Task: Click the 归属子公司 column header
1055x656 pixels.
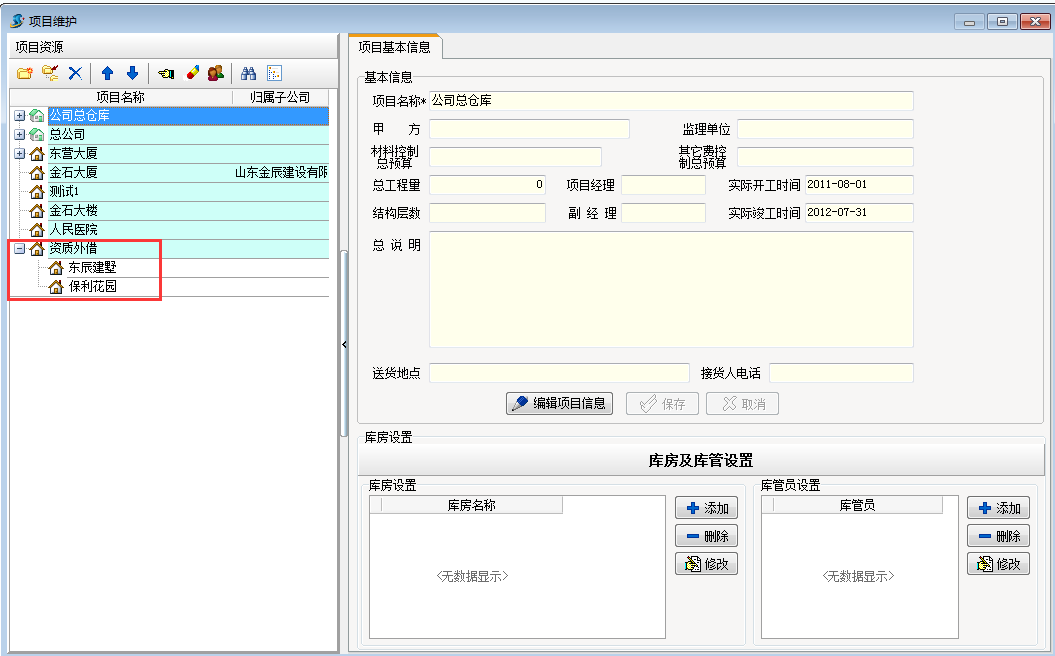Action: (280, 97)
